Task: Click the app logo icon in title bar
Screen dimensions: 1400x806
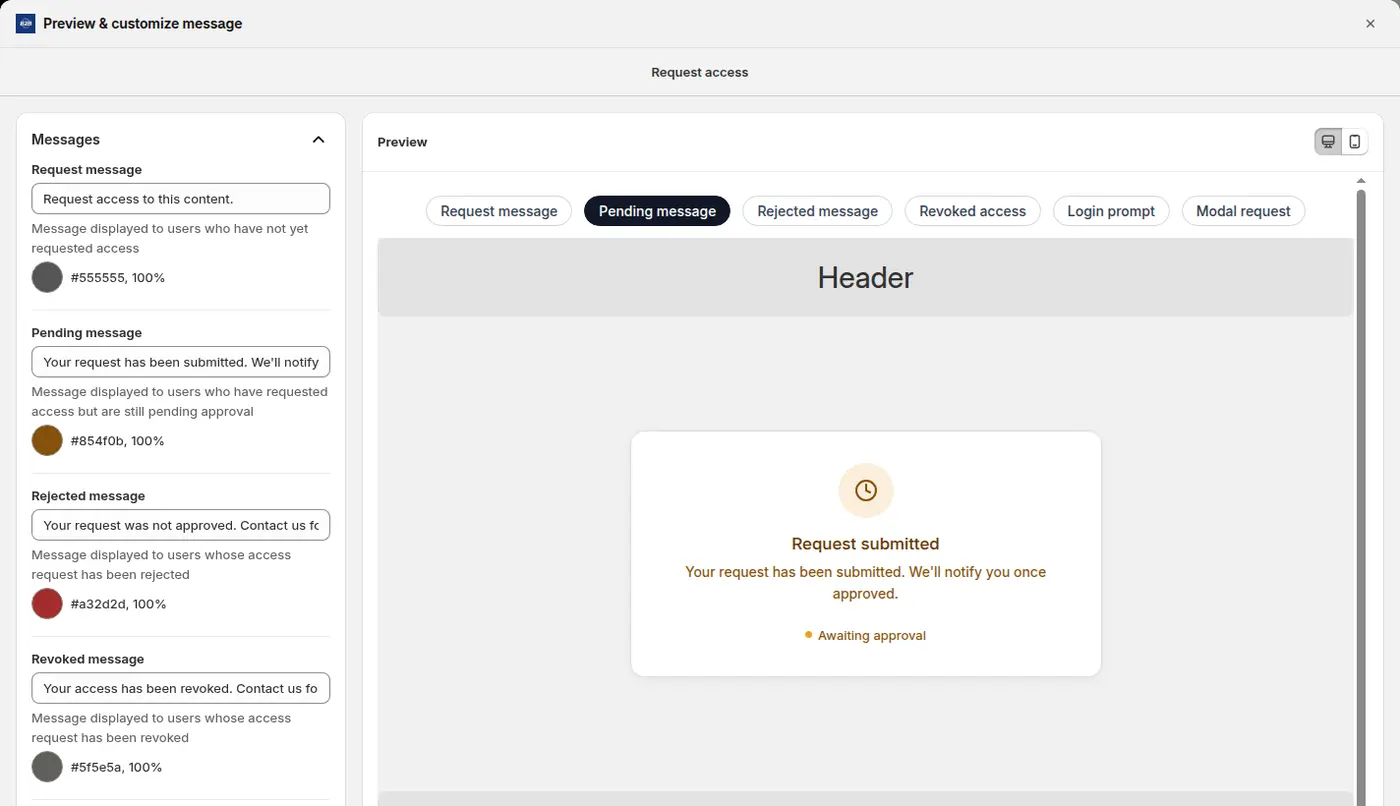Action: [26, 23]
